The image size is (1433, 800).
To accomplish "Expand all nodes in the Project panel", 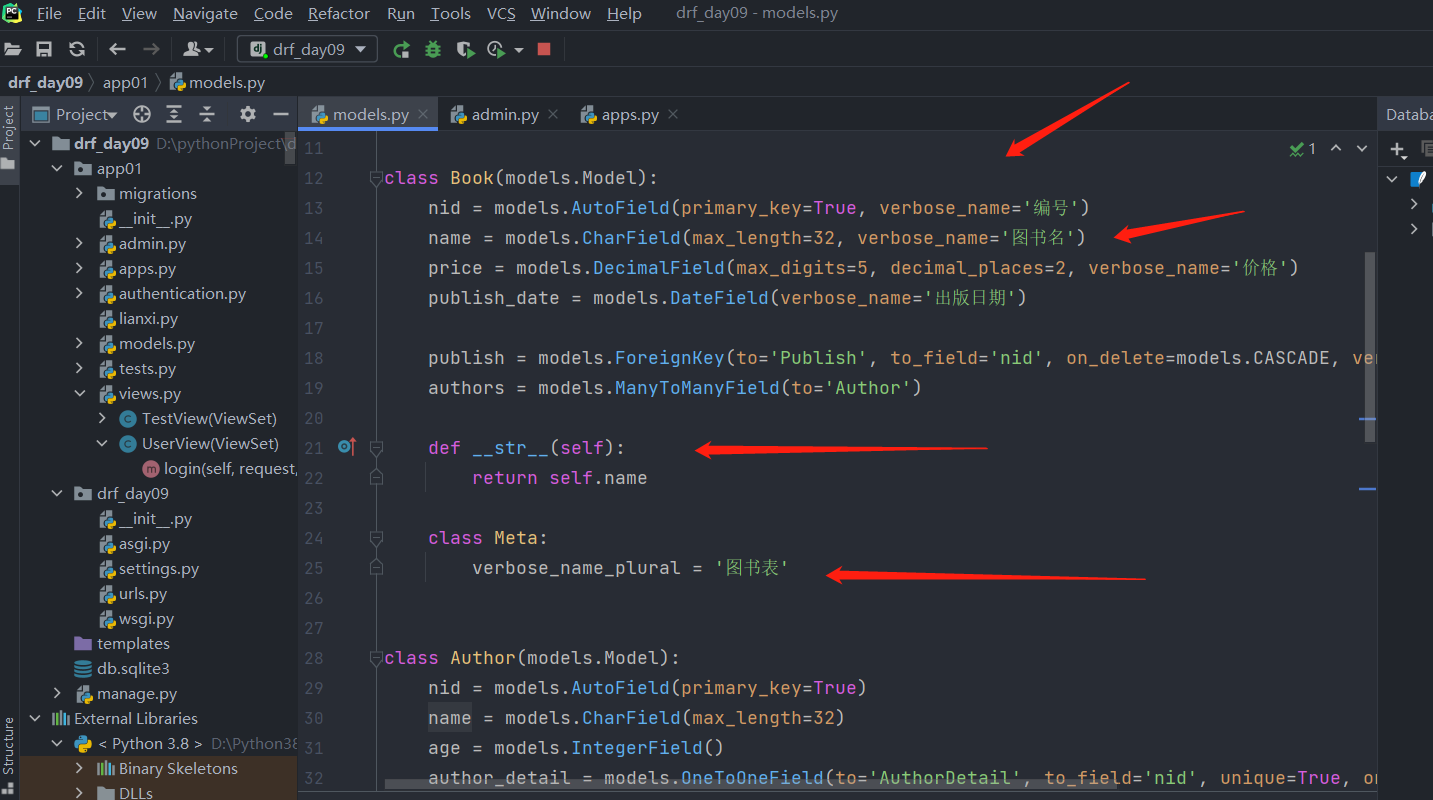I will (x=174, y=114).
